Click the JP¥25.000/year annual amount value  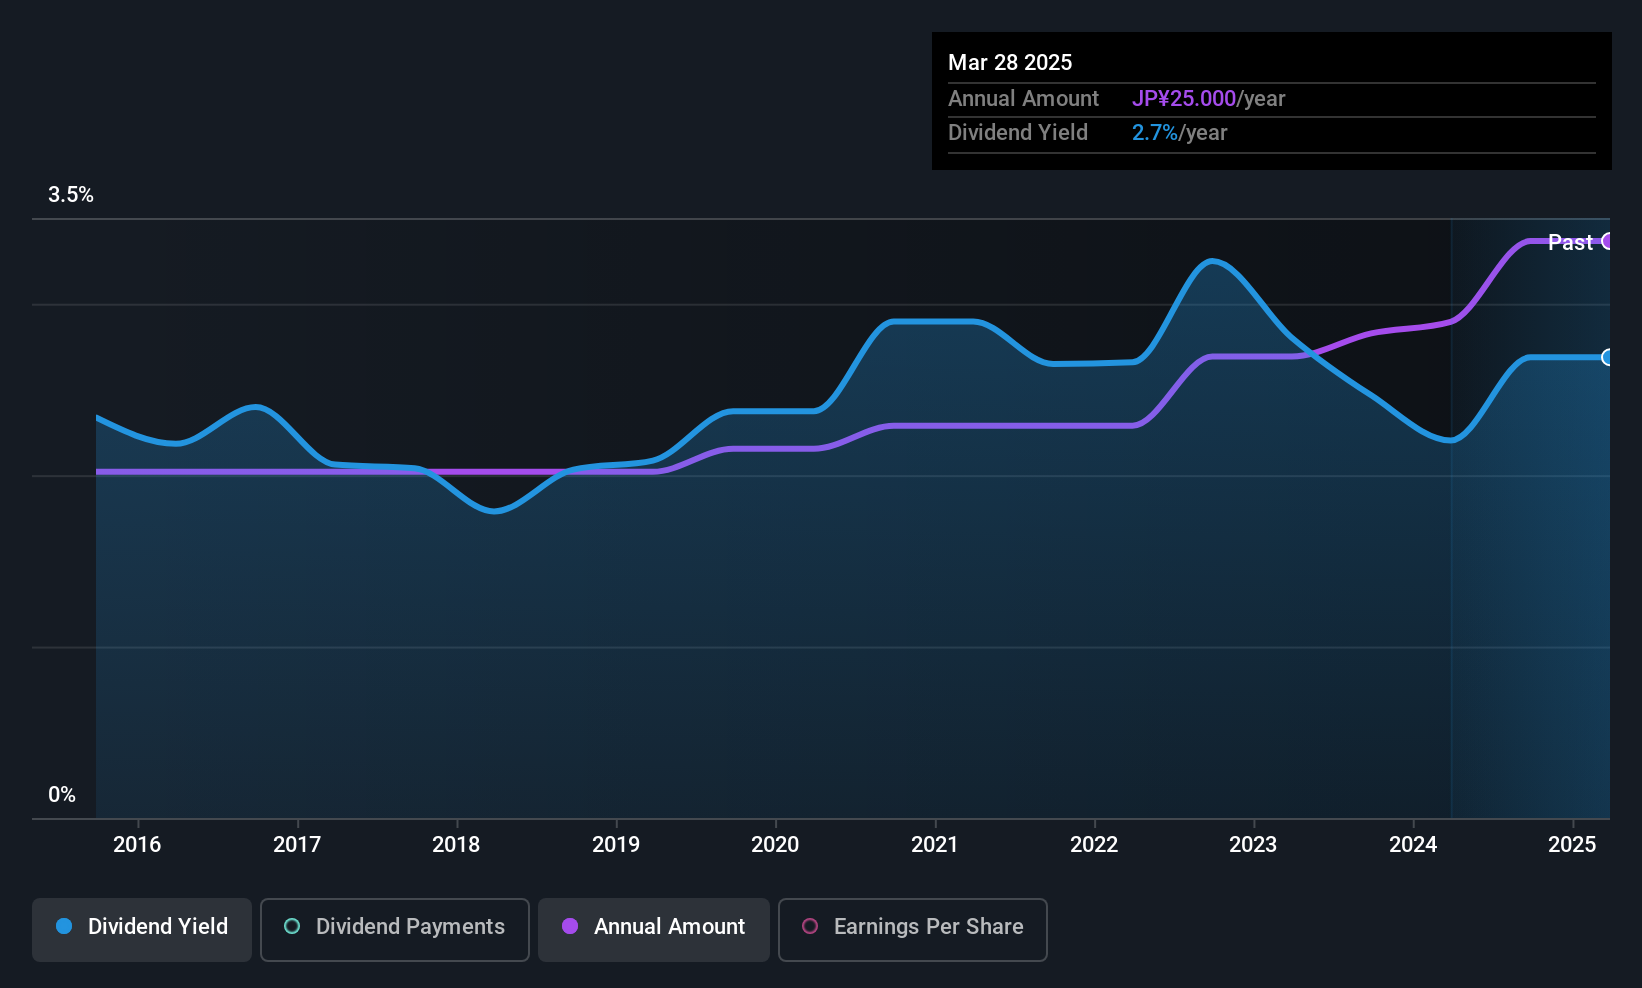[x=1208, y=99]
